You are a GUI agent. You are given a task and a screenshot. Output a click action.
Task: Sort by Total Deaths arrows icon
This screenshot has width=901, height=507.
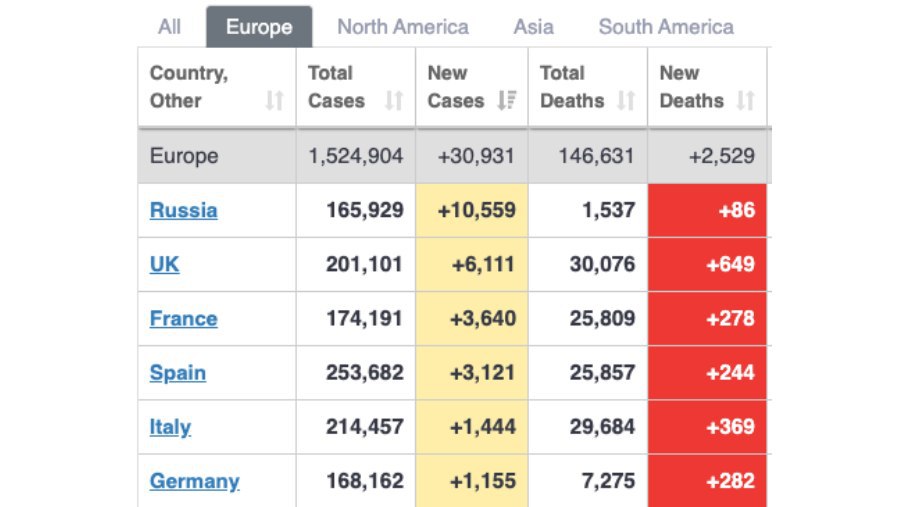click(x=626, y=101)
